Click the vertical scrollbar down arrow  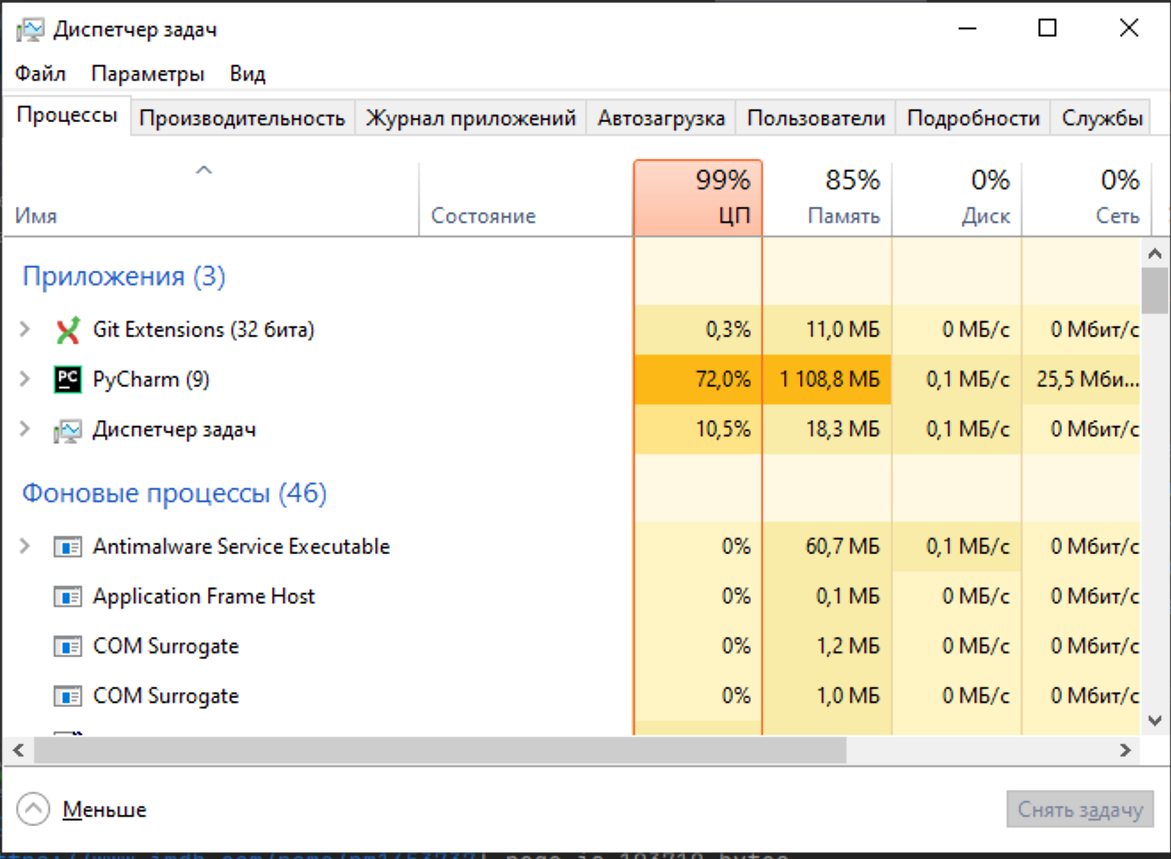(x=1155, y=721)
